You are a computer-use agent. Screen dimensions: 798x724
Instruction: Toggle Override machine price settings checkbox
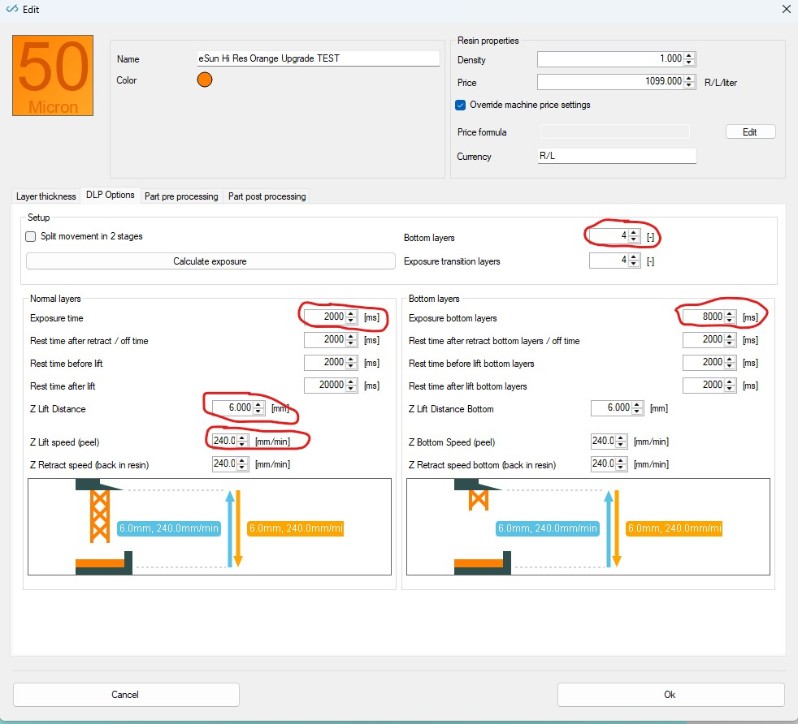click(461, 105)
